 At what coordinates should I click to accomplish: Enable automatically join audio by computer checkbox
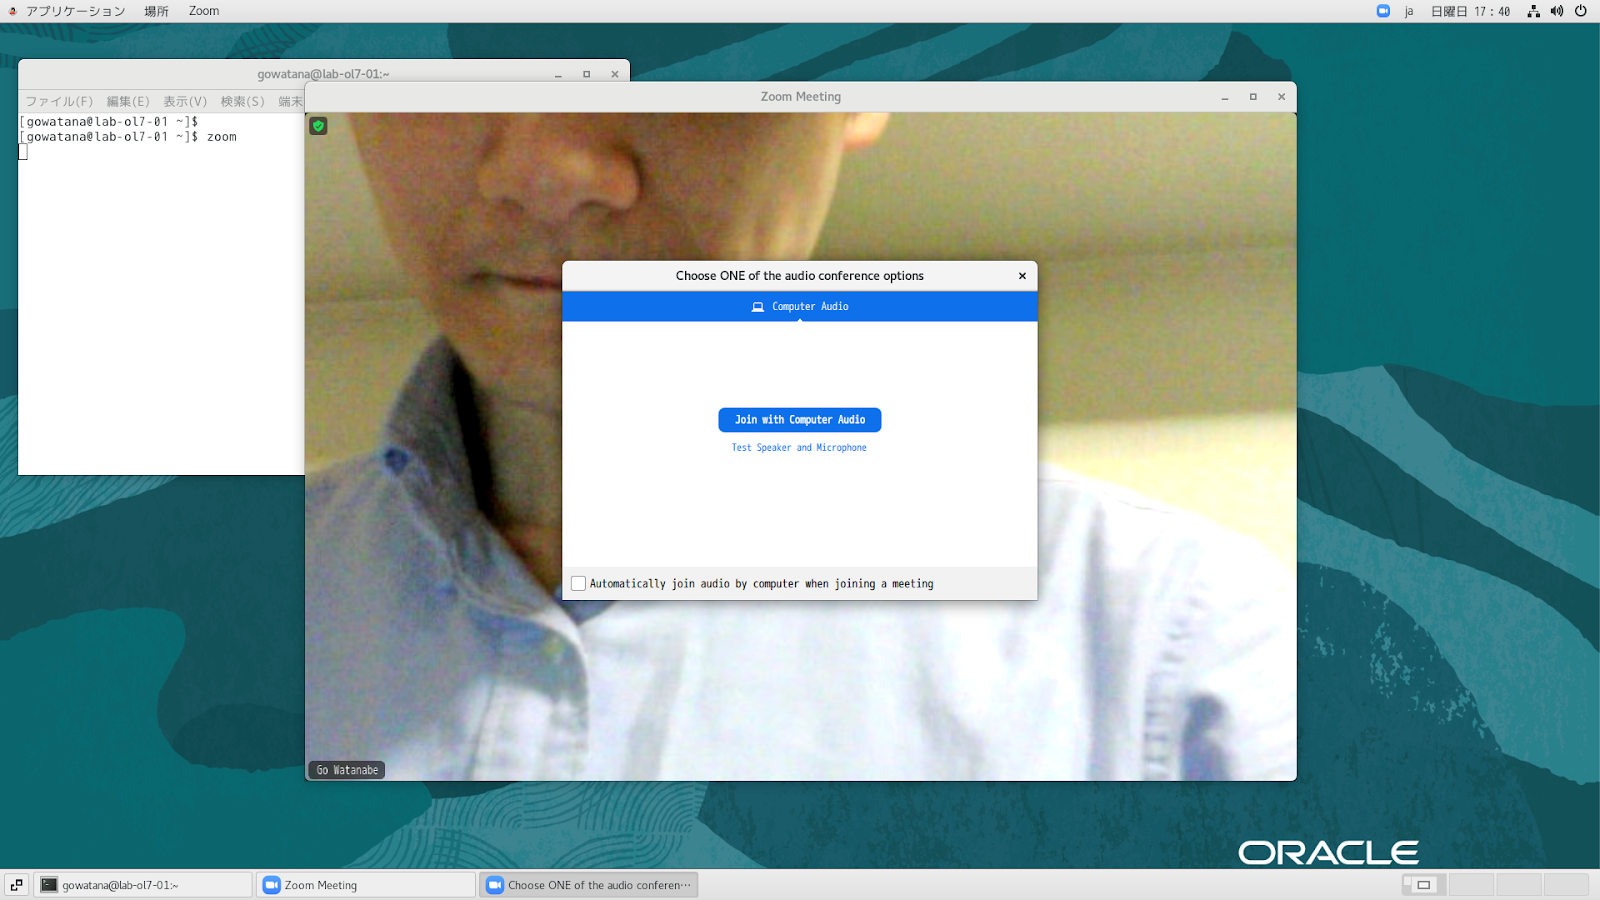click(578, 583)
